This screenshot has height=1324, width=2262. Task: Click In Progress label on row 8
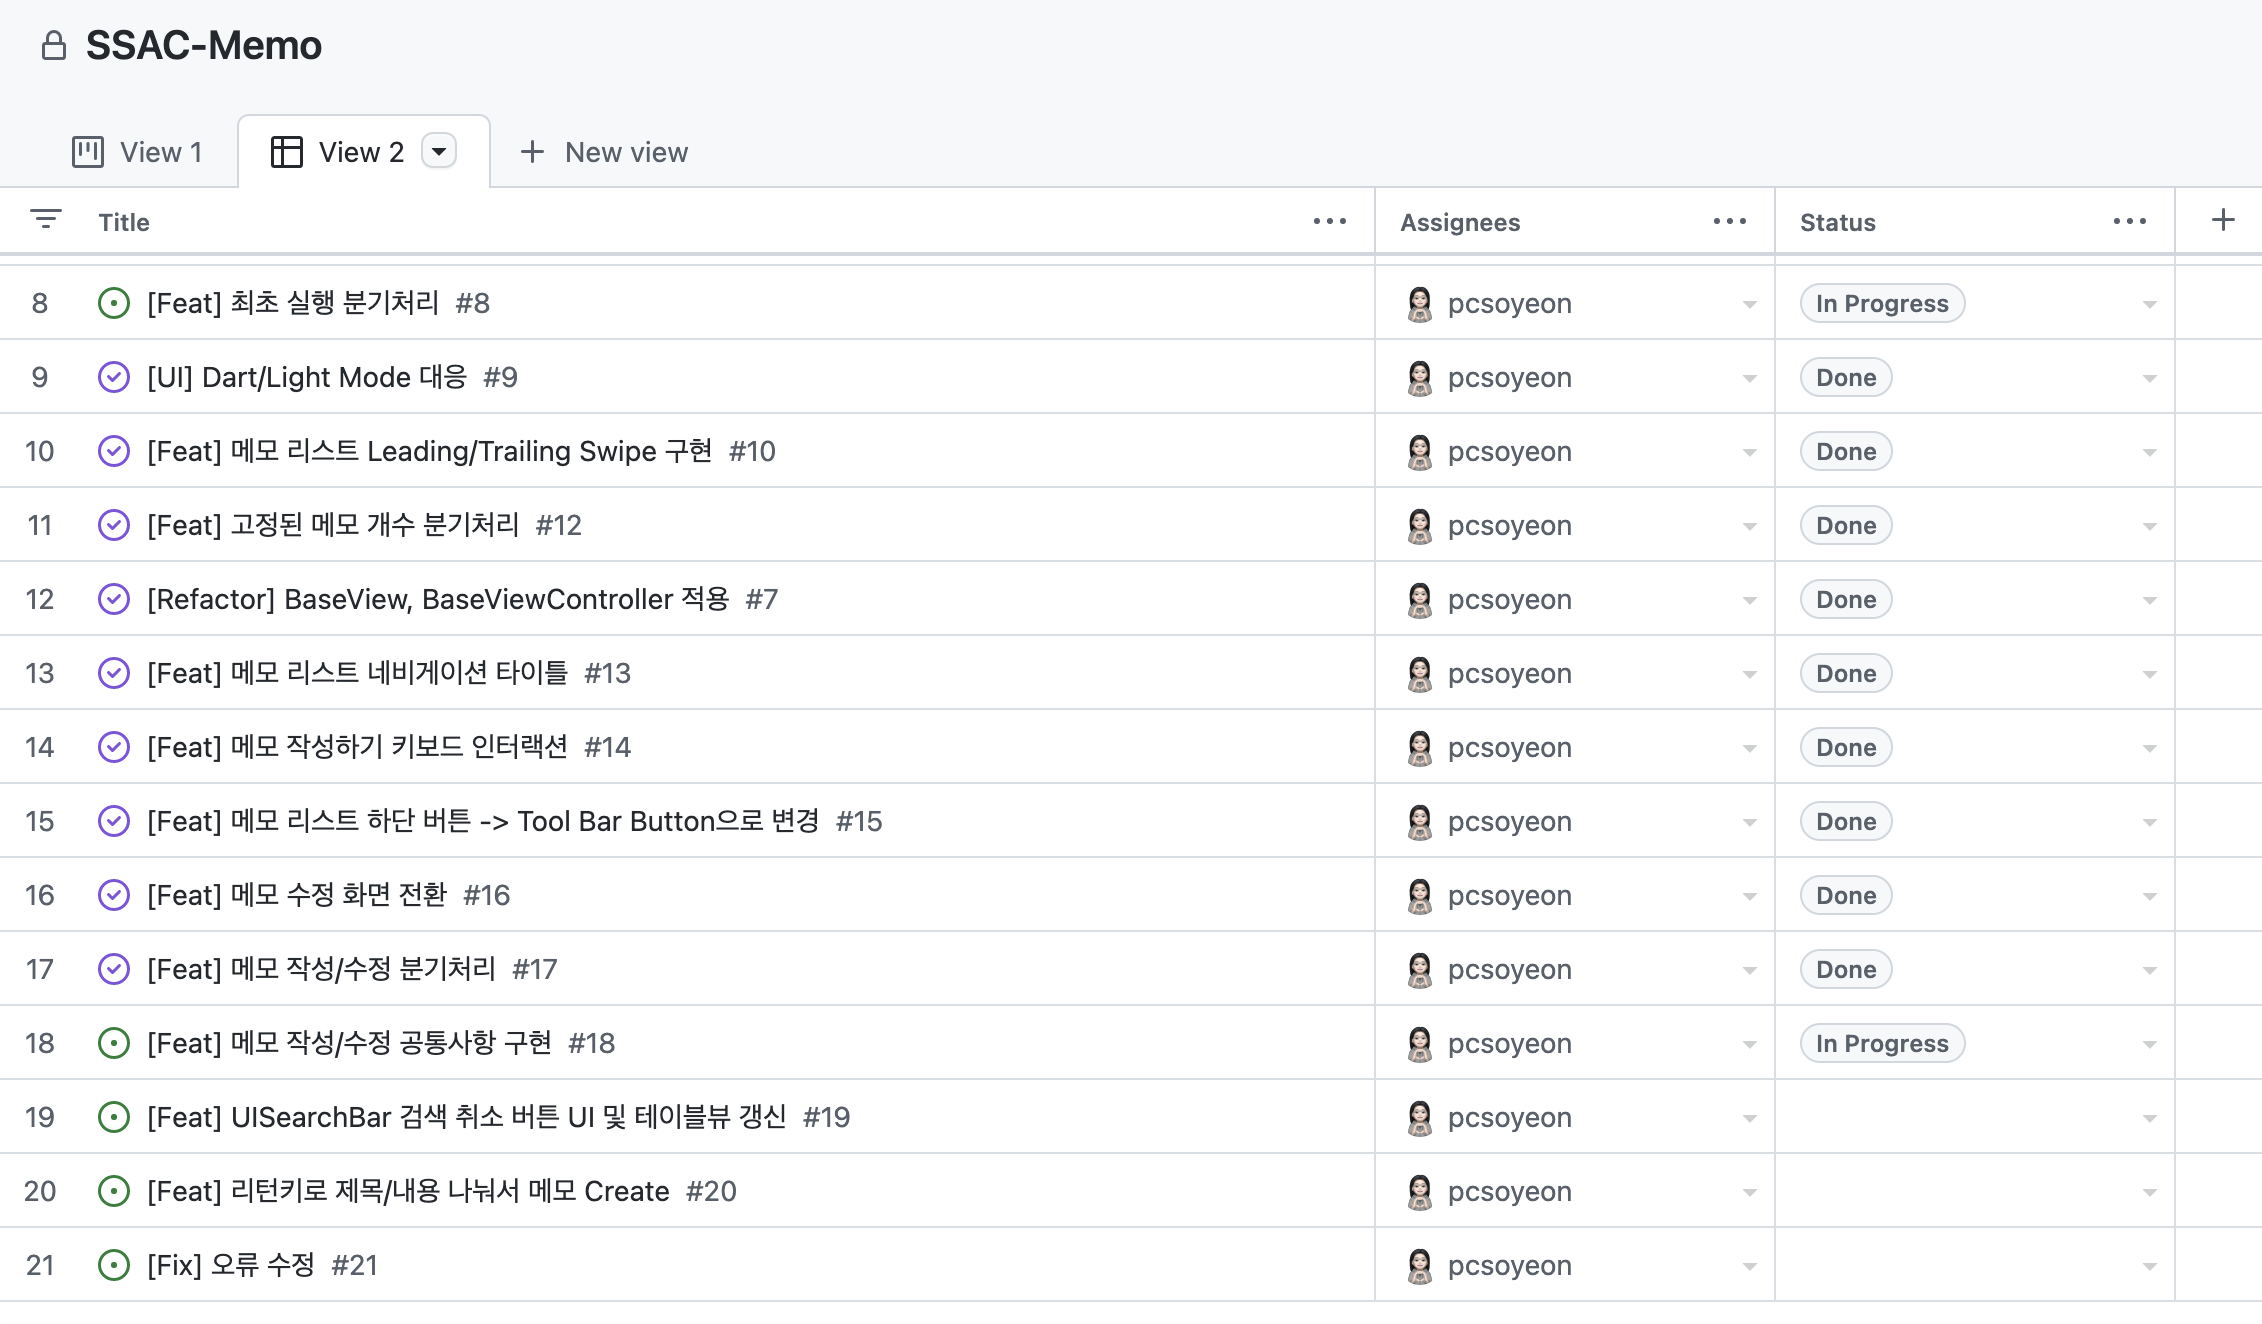pyautogui.click(x=1882, y=303)
